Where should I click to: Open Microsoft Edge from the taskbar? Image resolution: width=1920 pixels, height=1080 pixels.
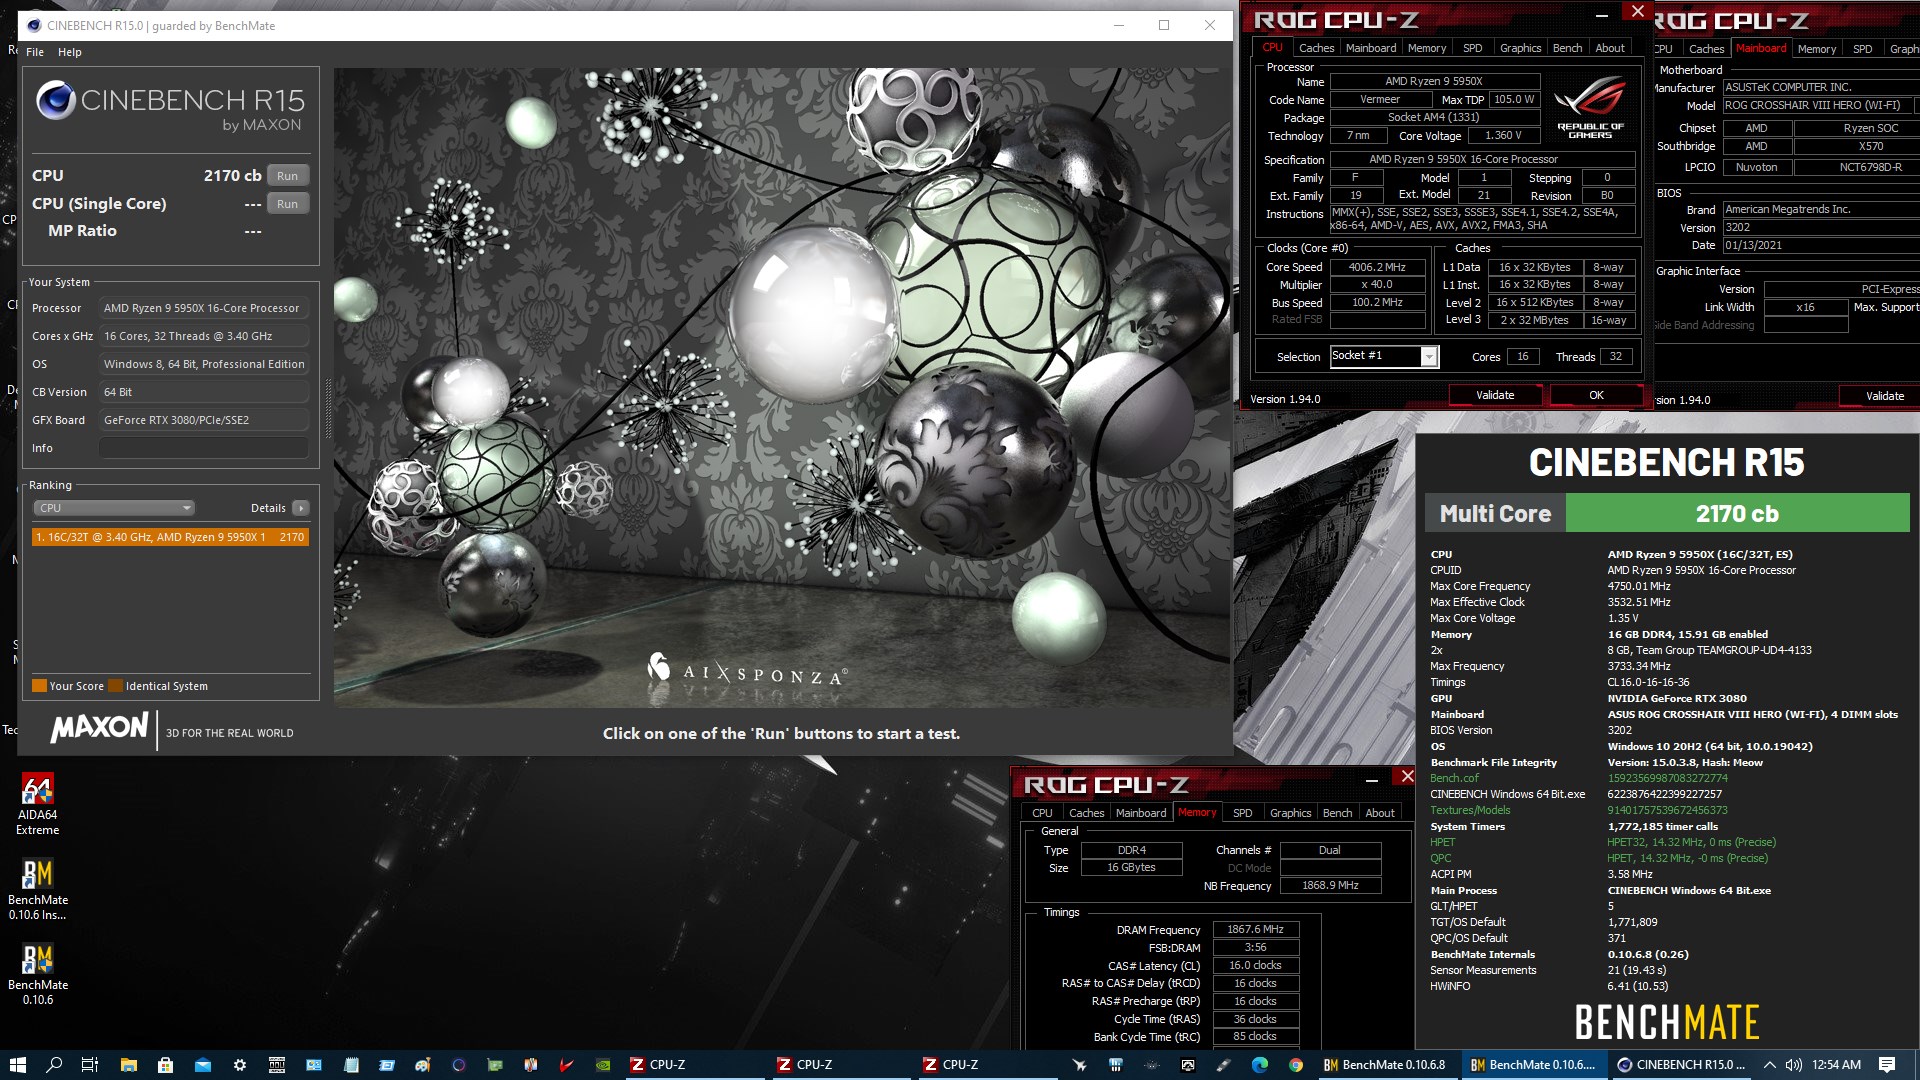click(x=1259, y=1065)
